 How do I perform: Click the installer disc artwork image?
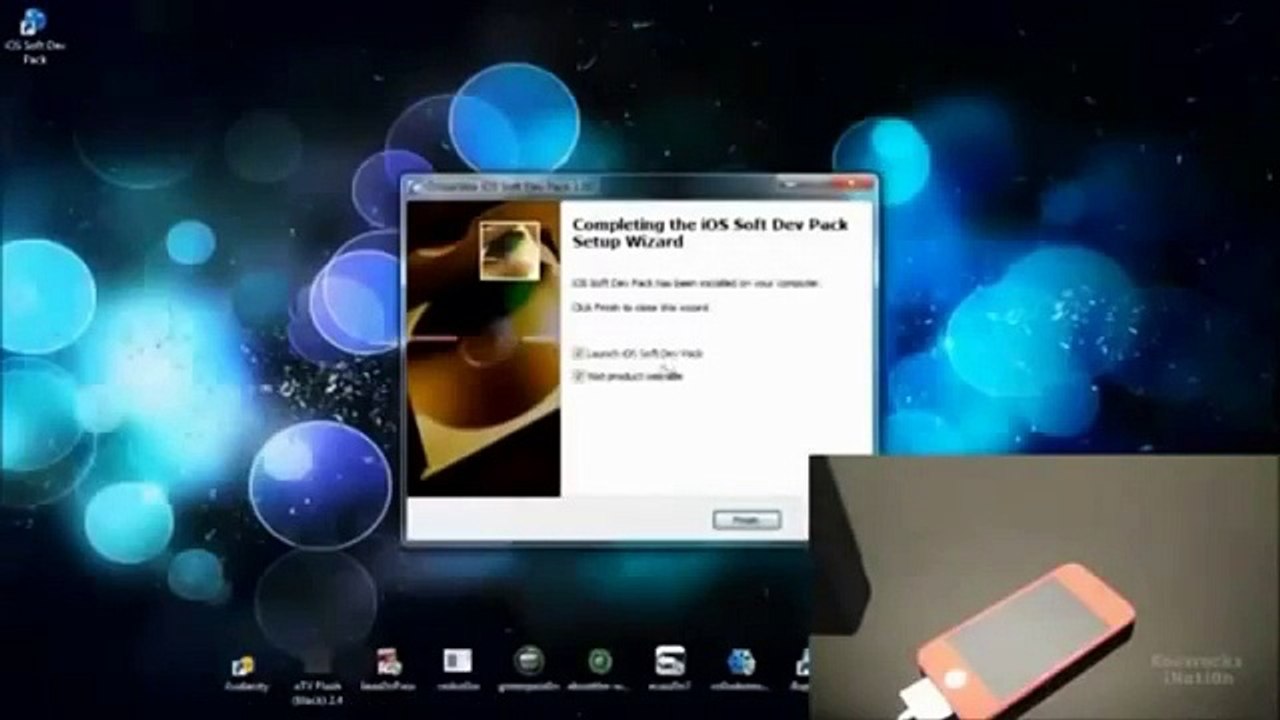[483, 348]
